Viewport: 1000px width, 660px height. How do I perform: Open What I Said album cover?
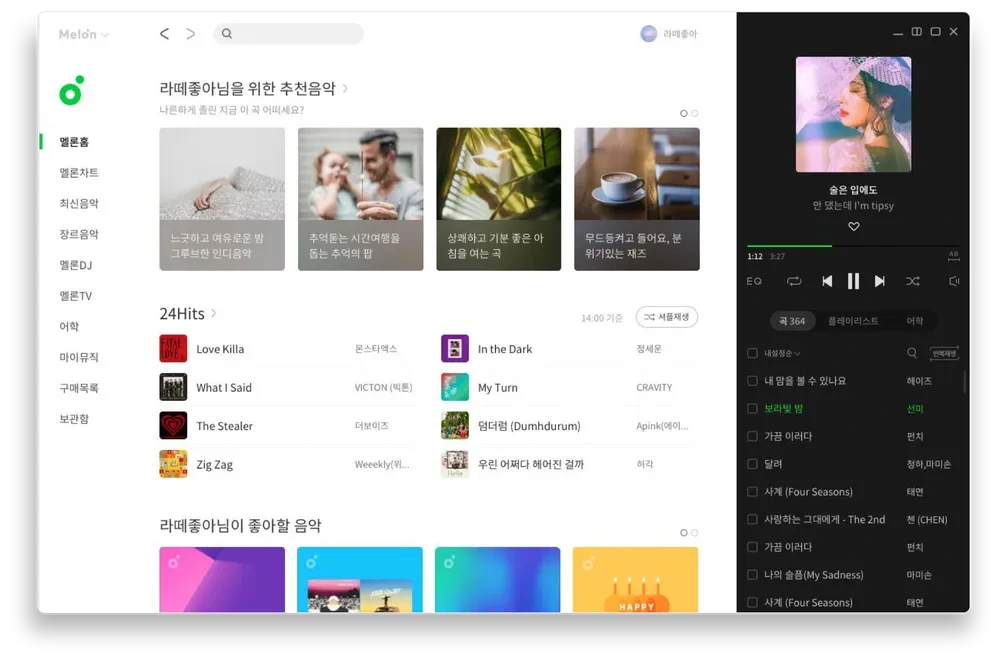point(173,387)
